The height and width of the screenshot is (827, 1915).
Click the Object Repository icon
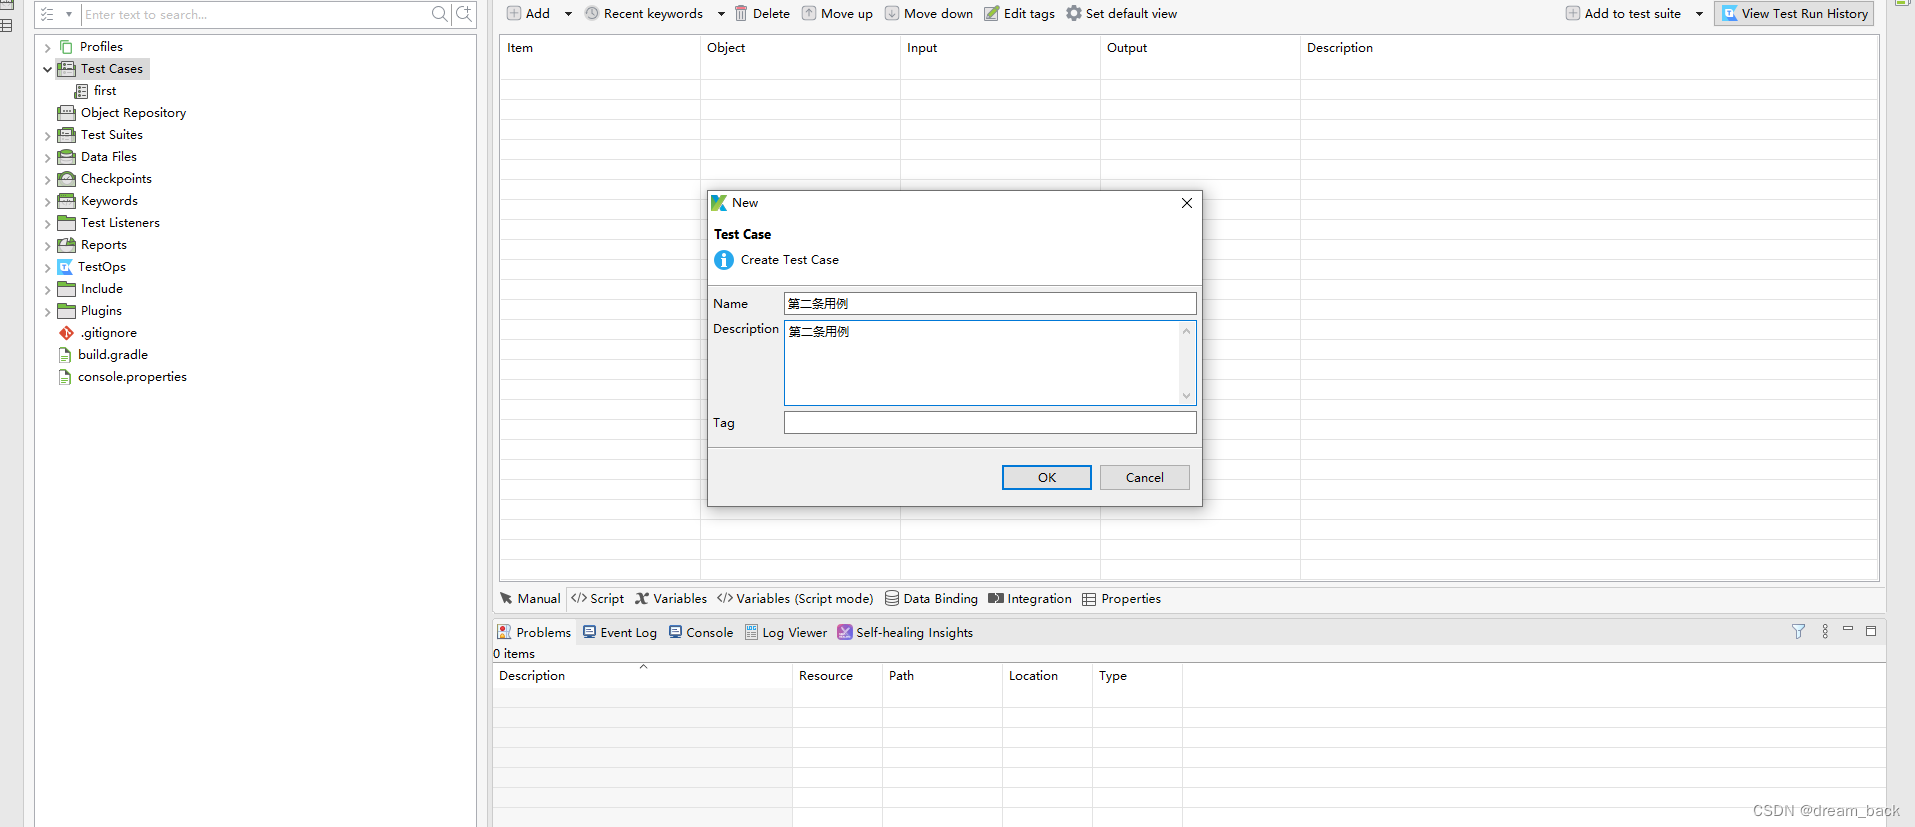pyautogui.click(x=67, y=113)
